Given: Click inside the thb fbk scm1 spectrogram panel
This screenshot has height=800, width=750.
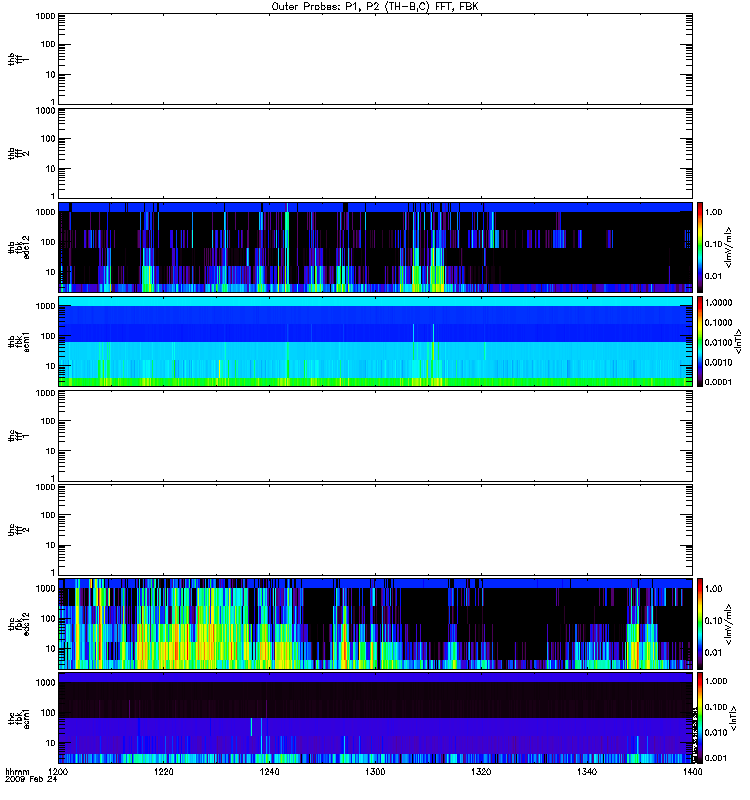Looking at the screenshot, I should click(375, 341).
